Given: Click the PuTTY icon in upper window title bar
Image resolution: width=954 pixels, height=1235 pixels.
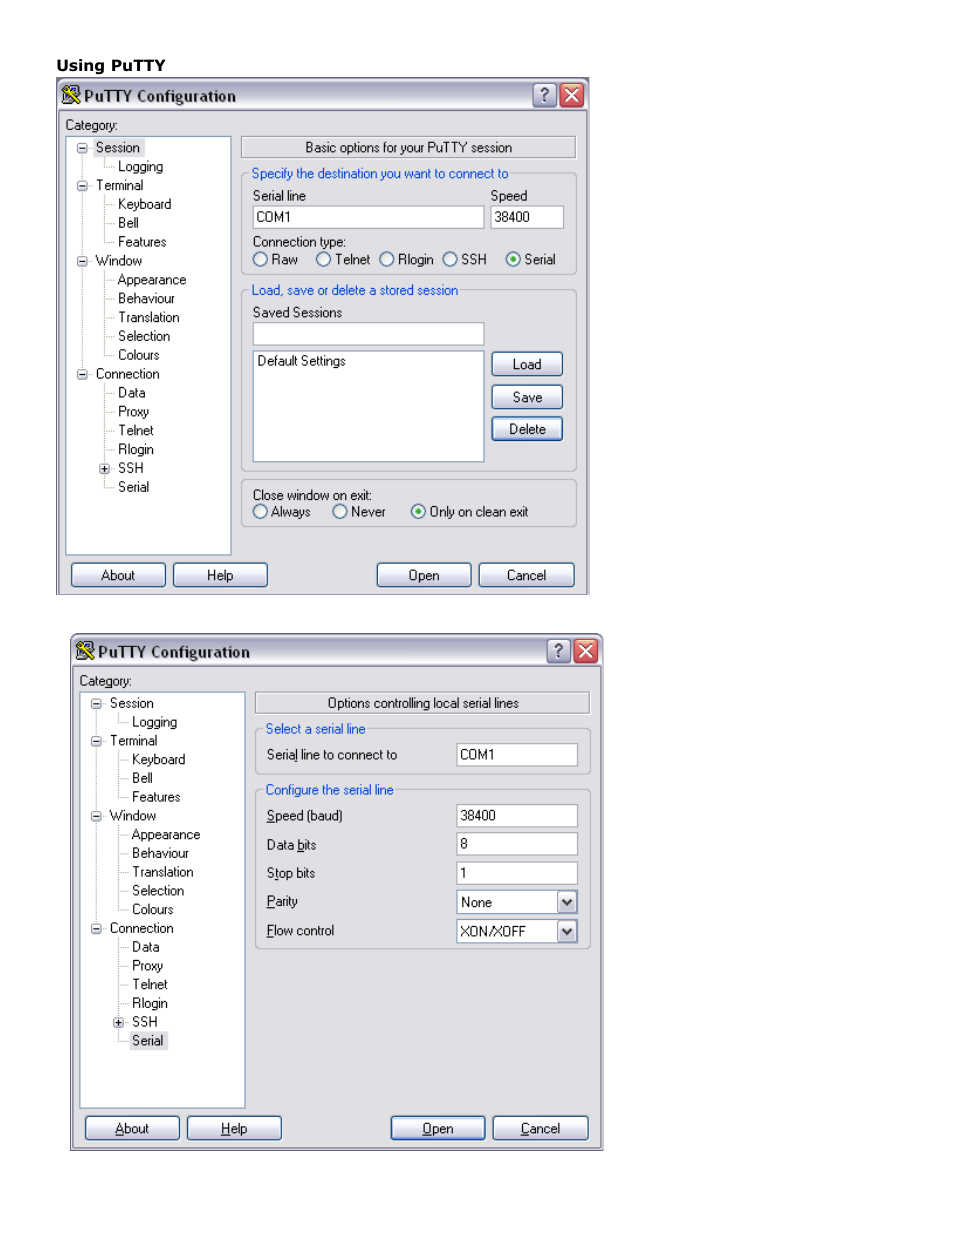Looking at the screenshot, I should pos(71,95).
